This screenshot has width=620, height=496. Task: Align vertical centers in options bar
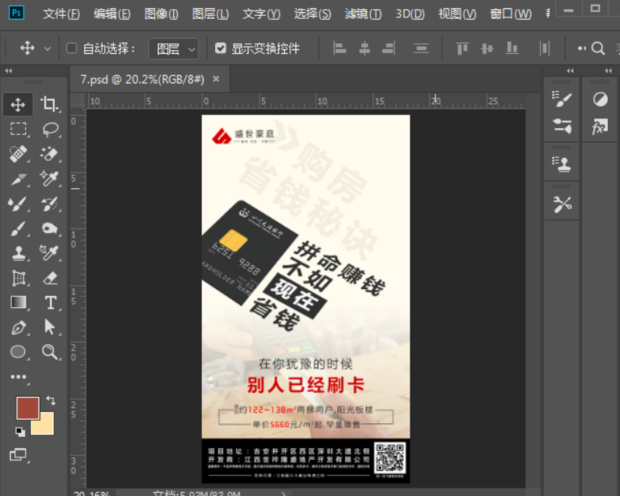click(487, 49)
